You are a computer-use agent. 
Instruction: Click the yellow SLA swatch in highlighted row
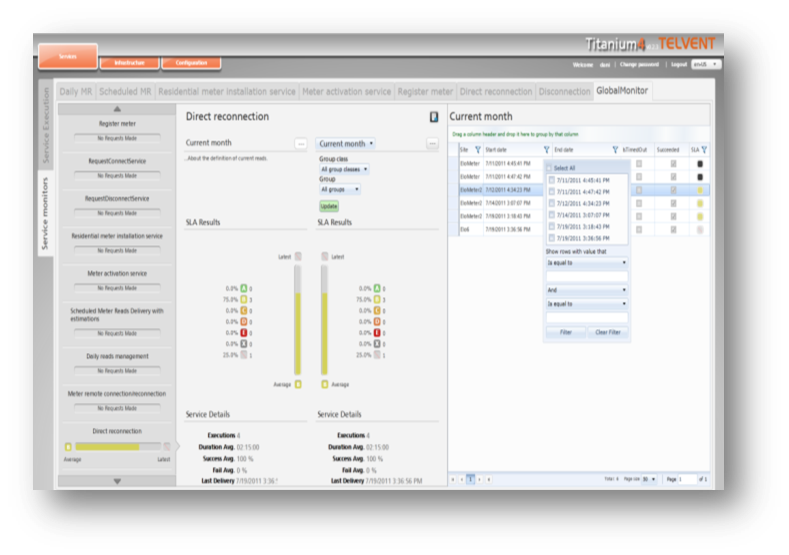[x=699, y=190]
